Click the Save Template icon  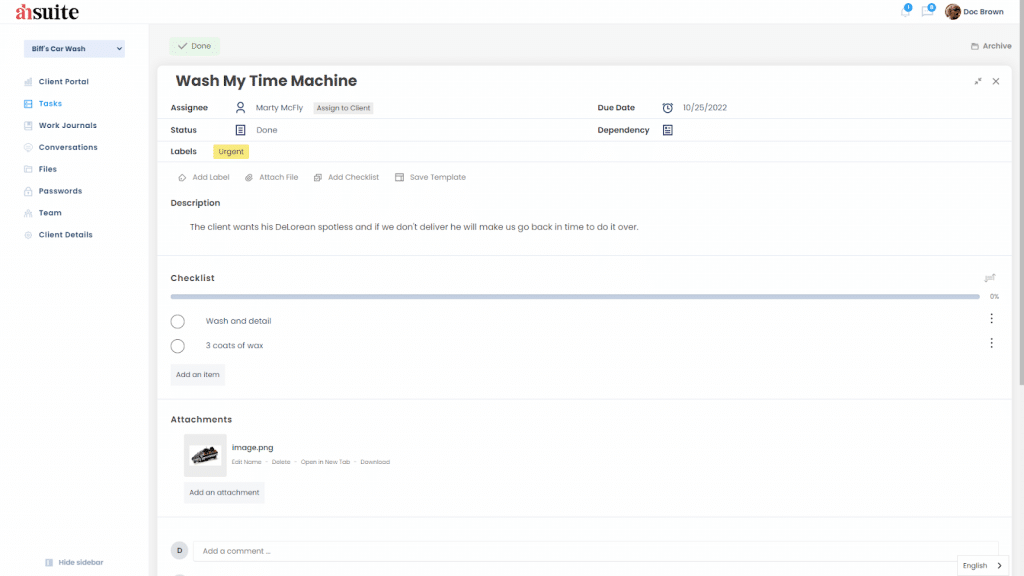(402, 177)
